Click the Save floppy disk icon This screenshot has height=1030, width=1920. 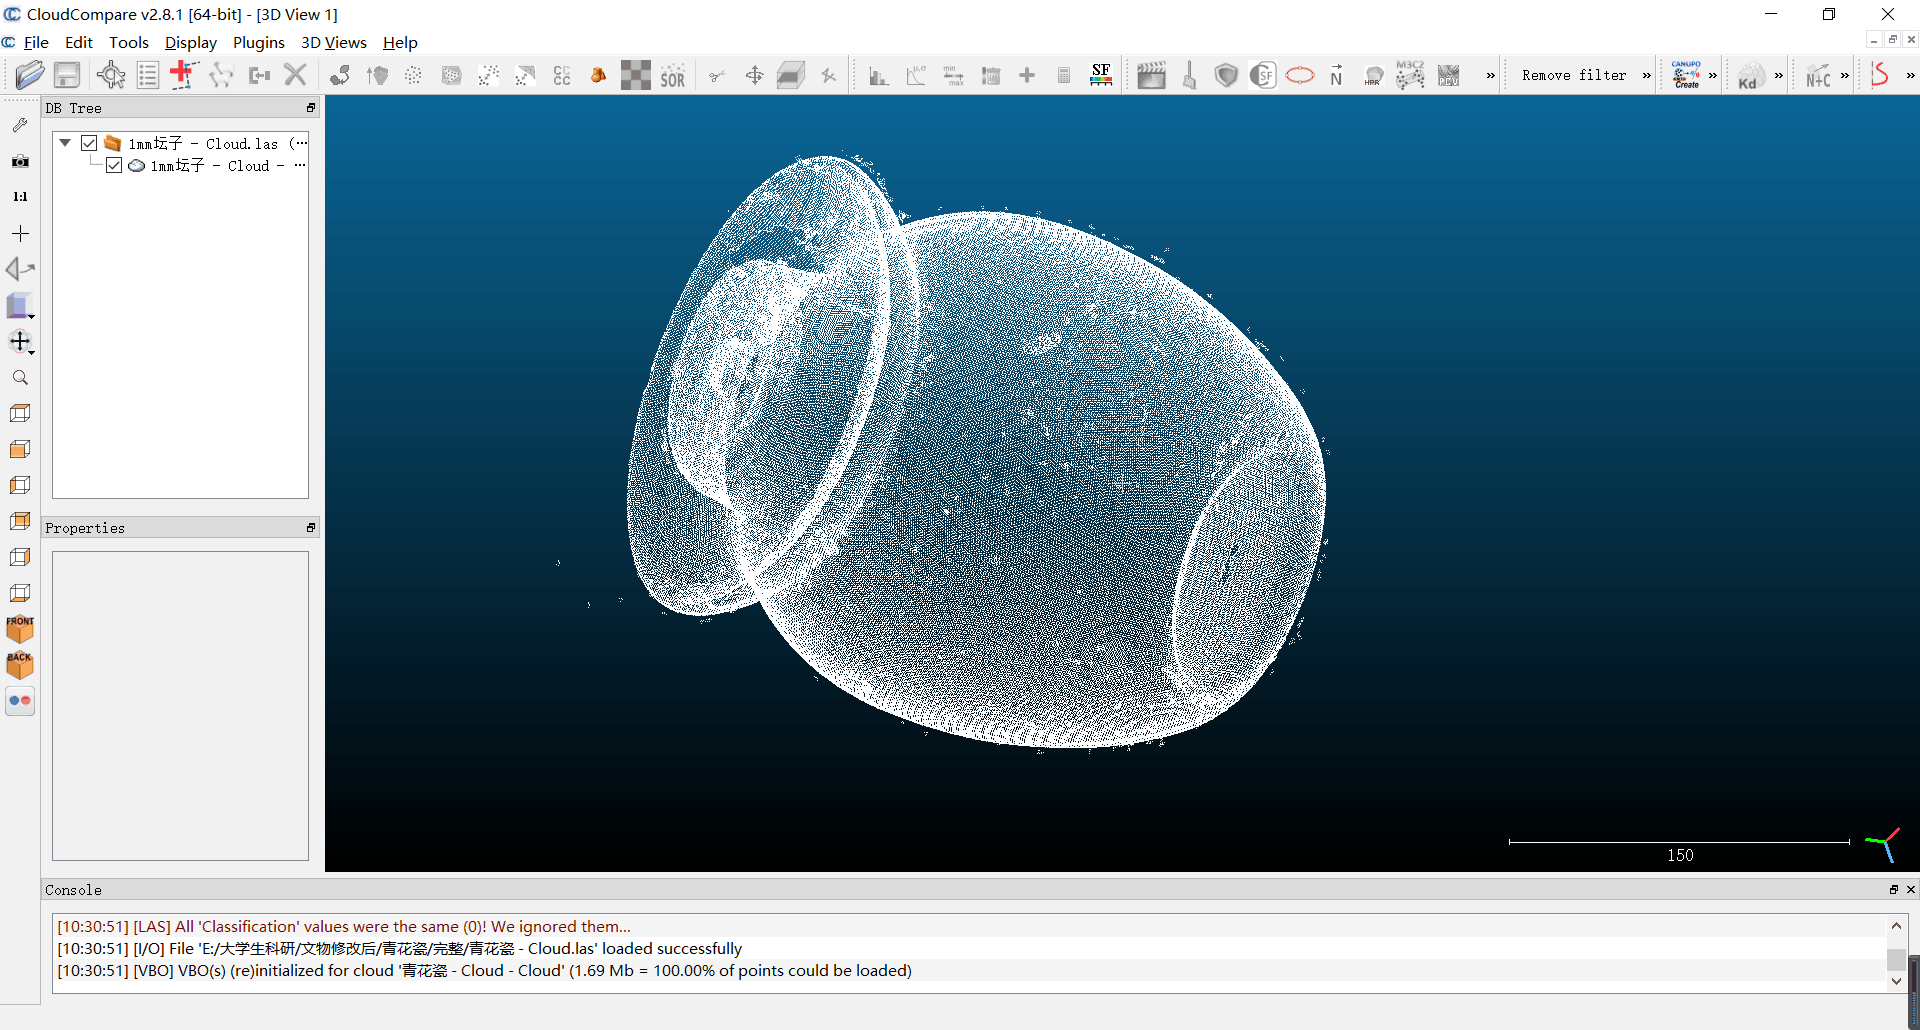pos(67,75)
